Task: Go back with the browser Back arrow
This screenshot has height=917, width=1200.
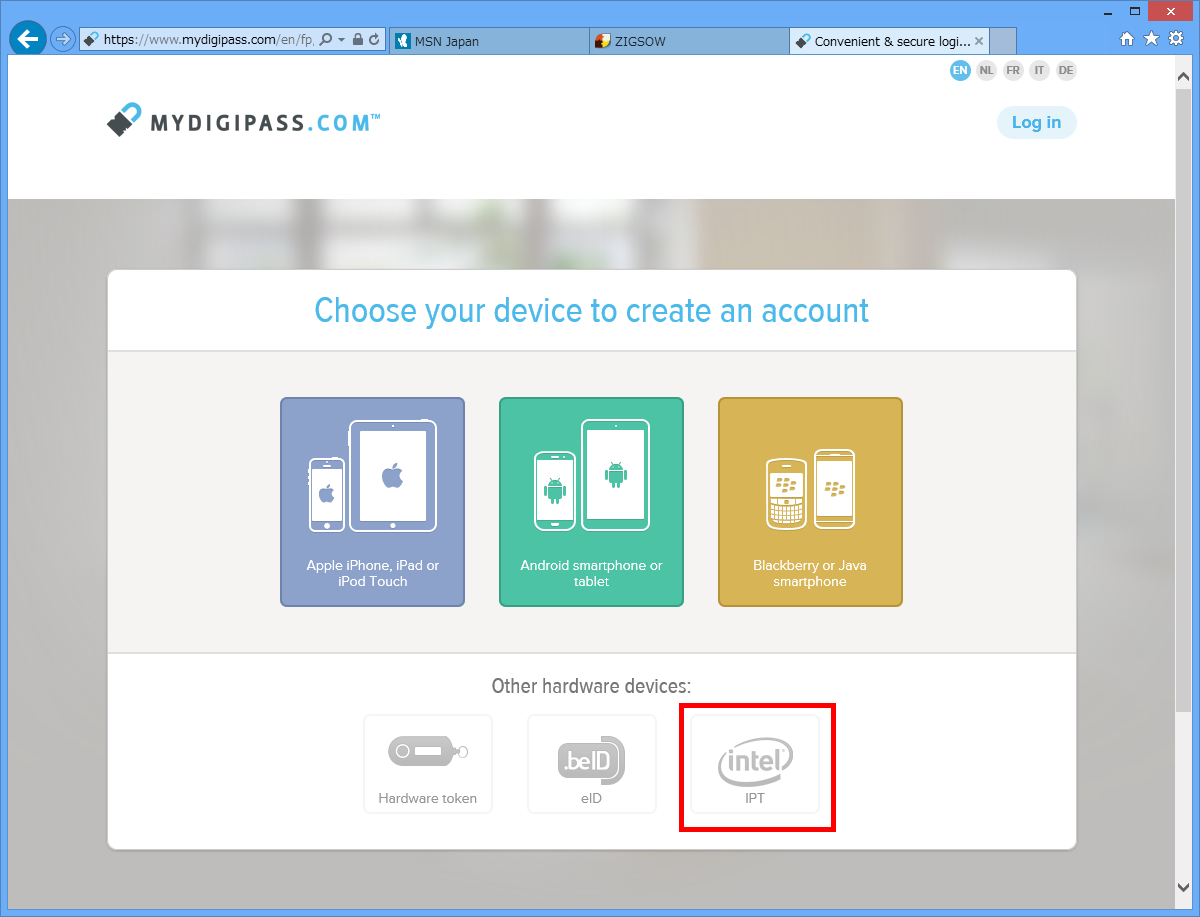Action: point(28,39)
